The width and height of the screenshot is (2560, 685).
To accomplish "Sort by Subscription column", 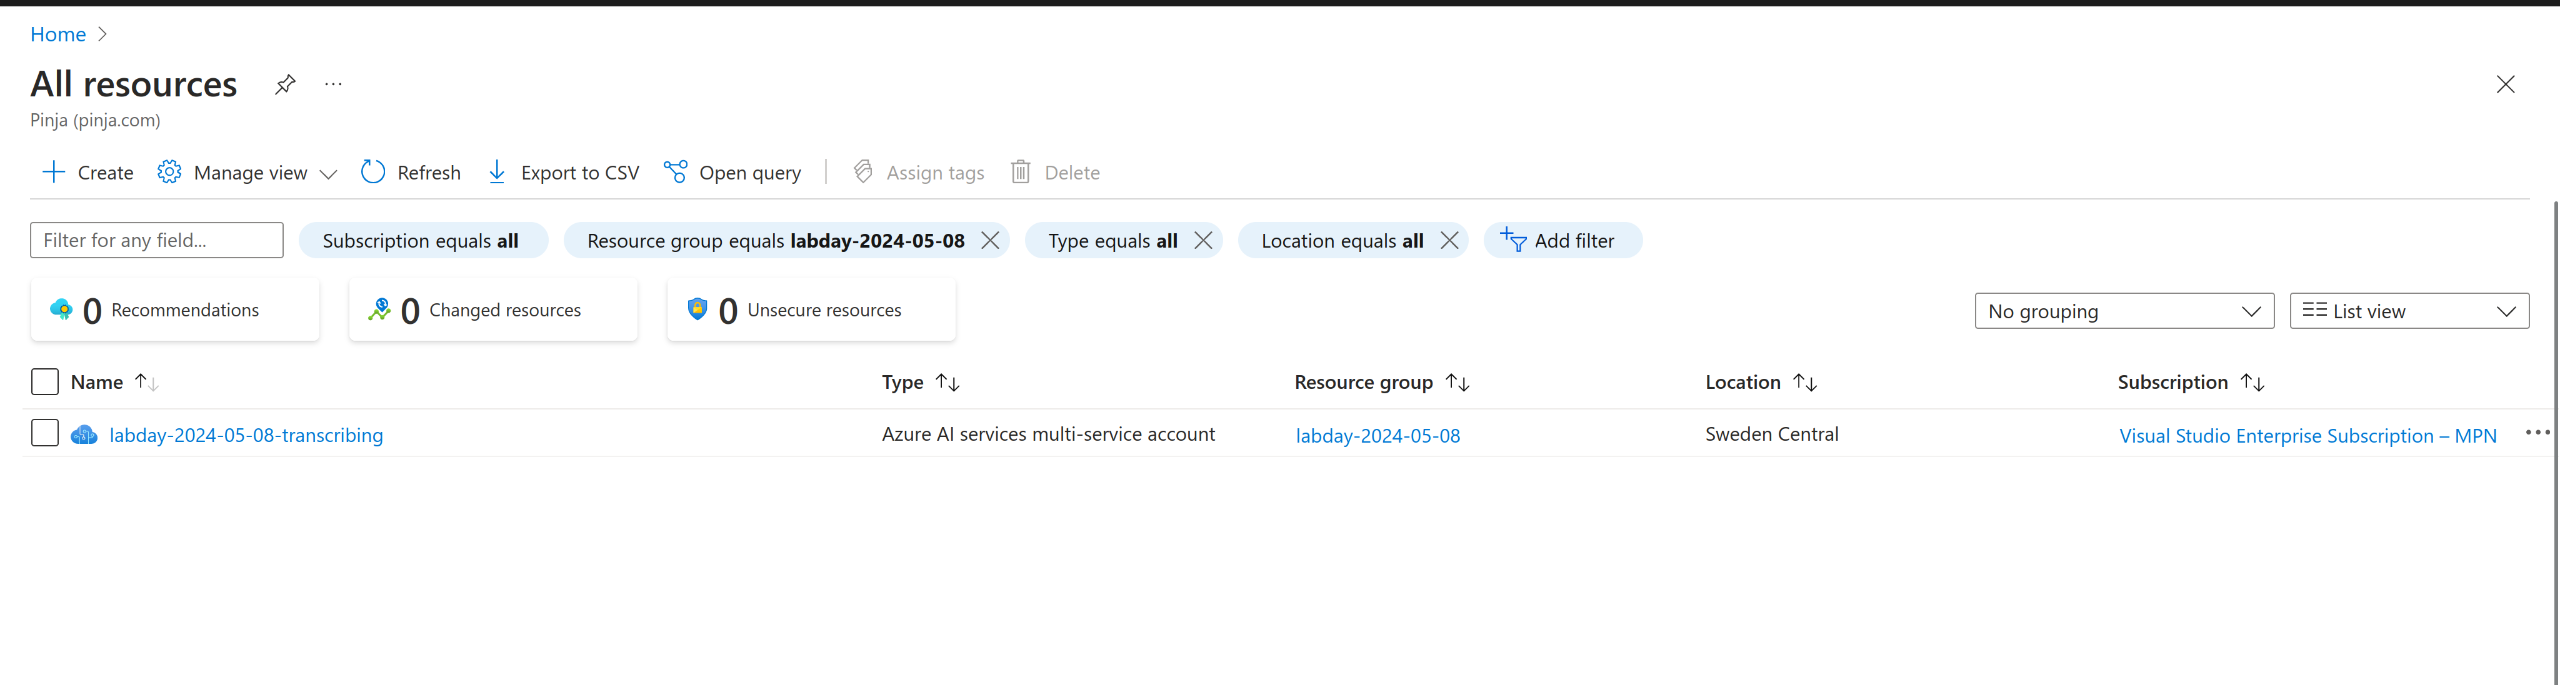I will tap(2190, 382).
